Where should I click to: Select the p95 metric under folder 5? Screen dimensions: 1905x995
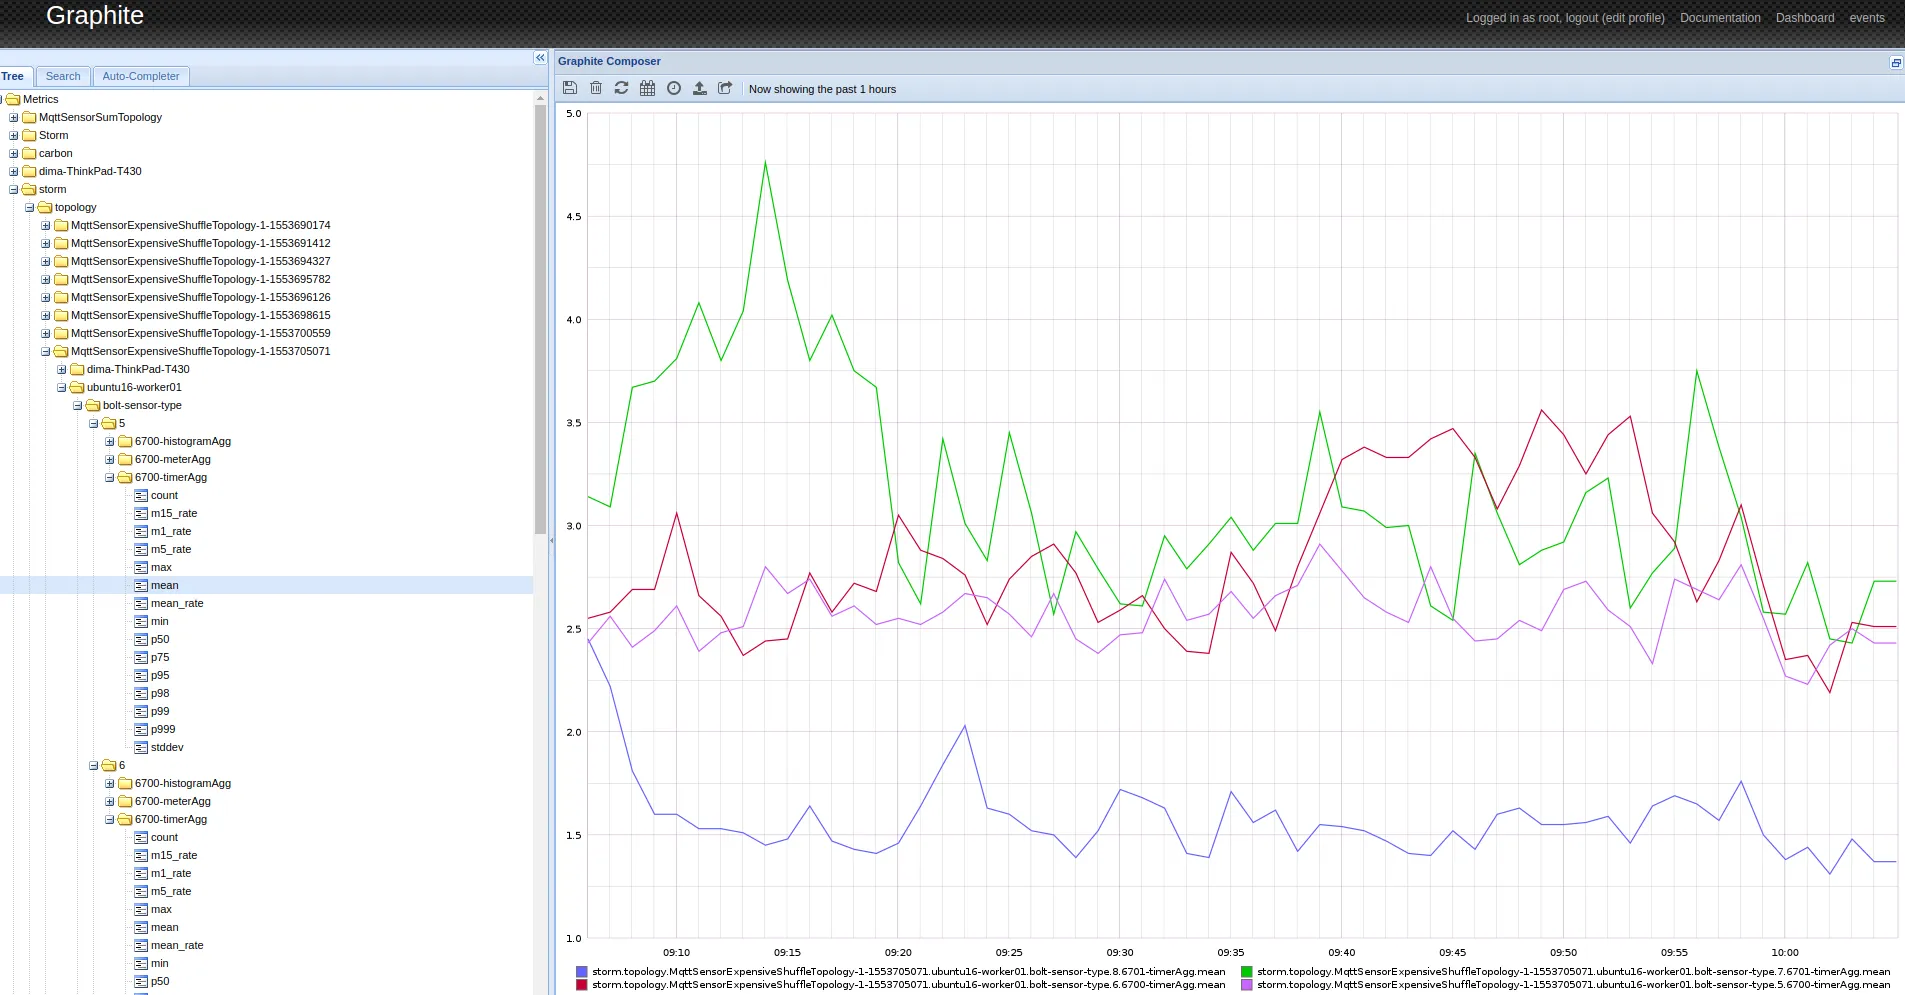160,675
